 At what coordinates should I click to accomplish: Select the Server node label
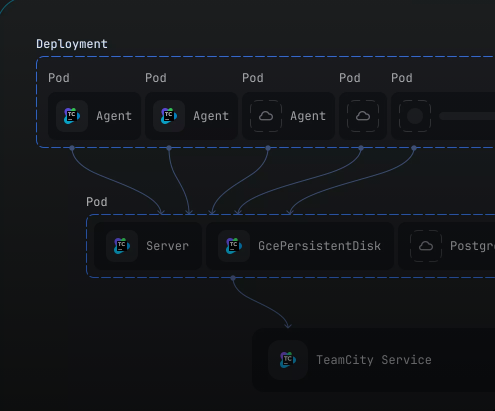(x=167, y=246)
